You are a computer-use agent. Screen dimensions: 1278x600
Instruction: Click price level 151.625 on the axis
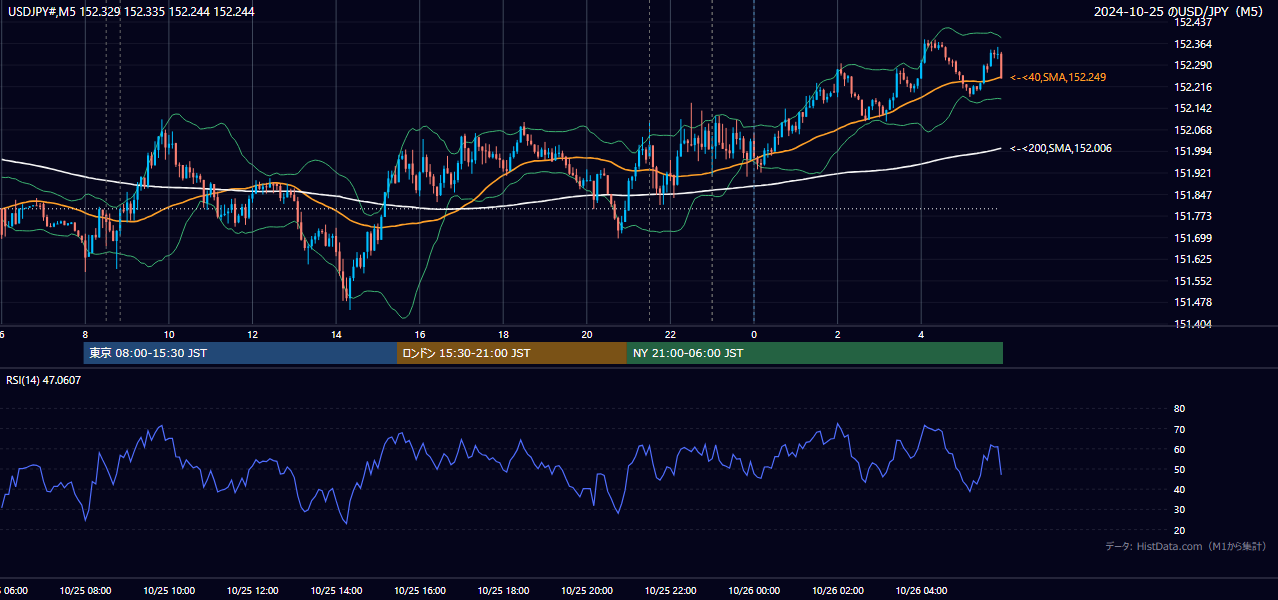[x=1192, y=259]
